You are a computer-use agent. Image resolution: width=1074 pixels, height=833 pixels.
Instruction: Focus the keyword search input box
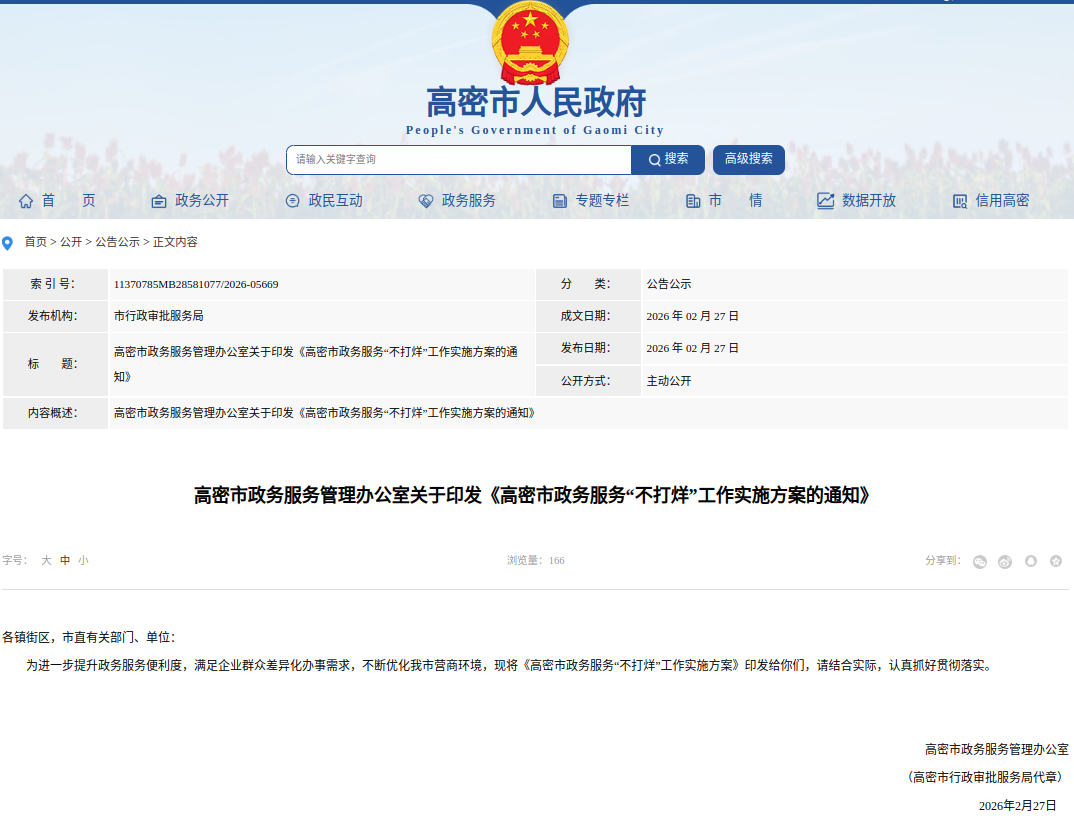point(458,160)
